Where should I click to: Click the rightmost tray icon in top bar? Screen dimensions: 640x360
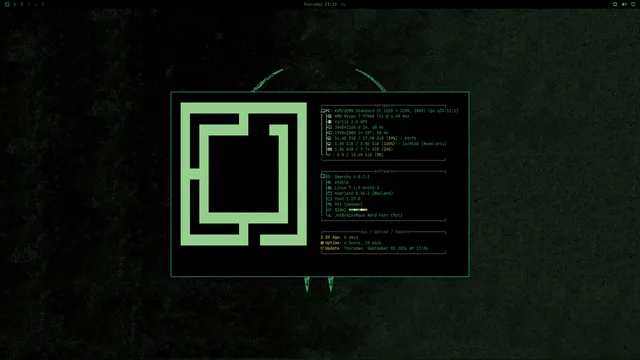[633, 4]
